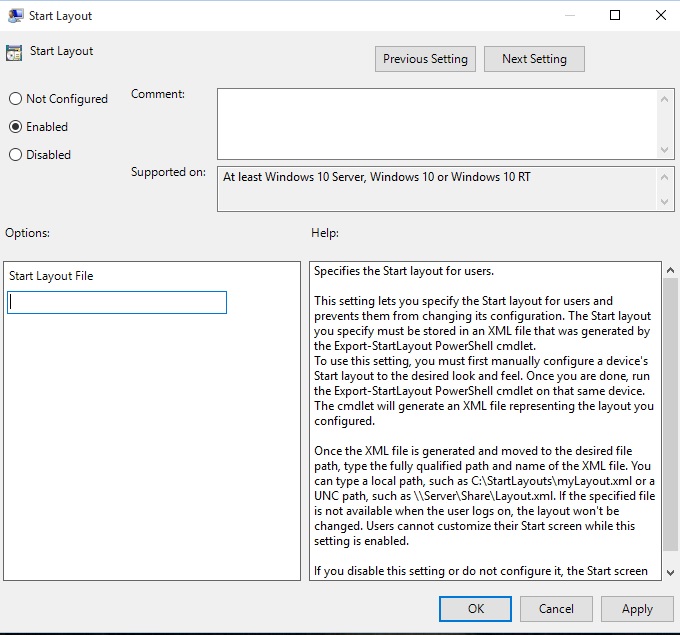Click the Start Layout File path field
The image size is (680, 635).
pyautogui.click(x=117, y=302)
